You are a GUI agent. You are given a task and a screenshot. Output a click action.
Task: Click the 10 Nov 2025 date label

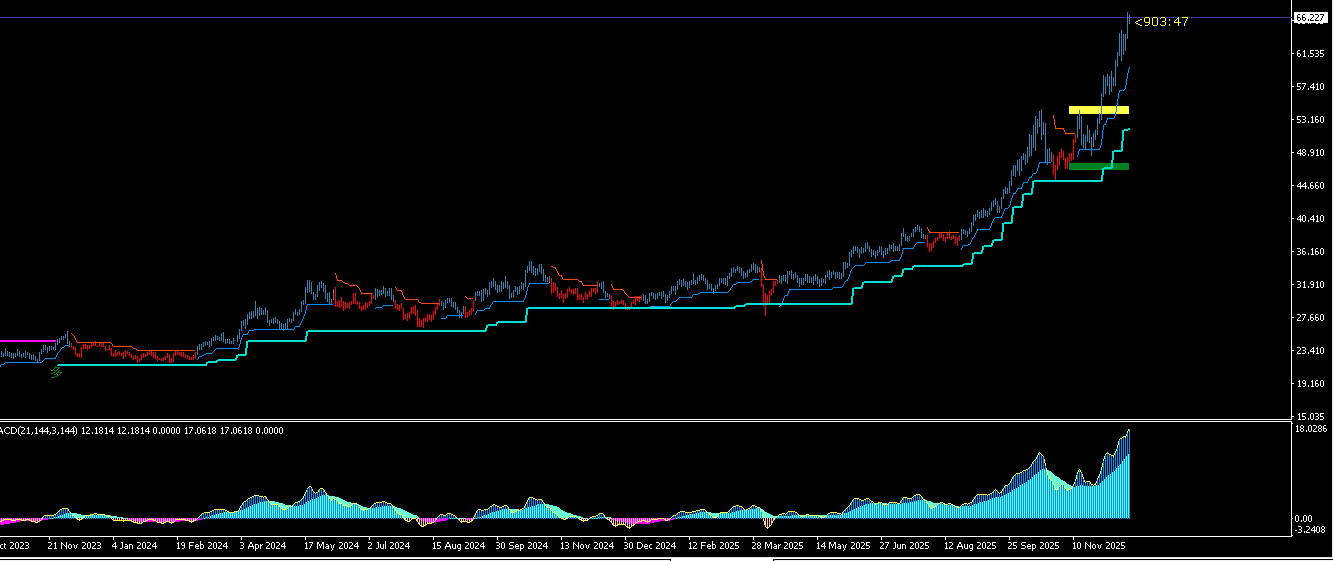pos(1099,547)
